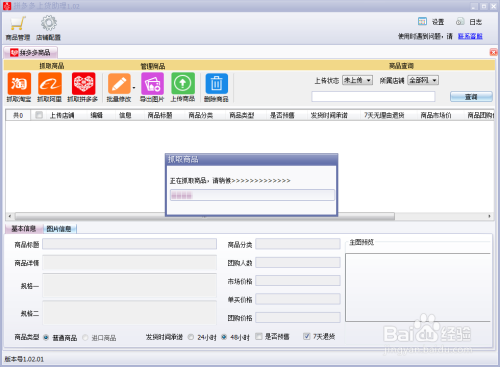
Task: Click 商品详情 input field
Action: pyautogui.click(x=129, y=262)
